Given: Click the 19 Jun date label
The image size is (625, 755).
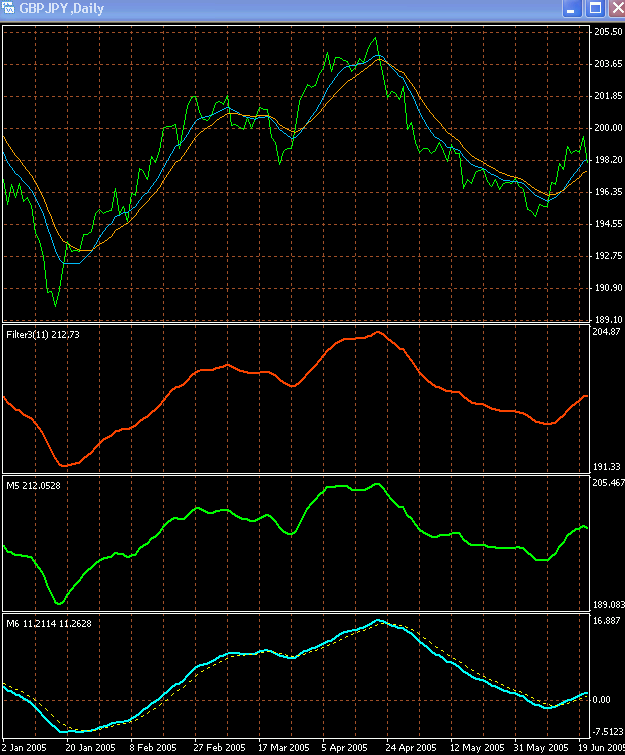Looking at the screenshot, I should pyautogui.click(x=601, y=748).
